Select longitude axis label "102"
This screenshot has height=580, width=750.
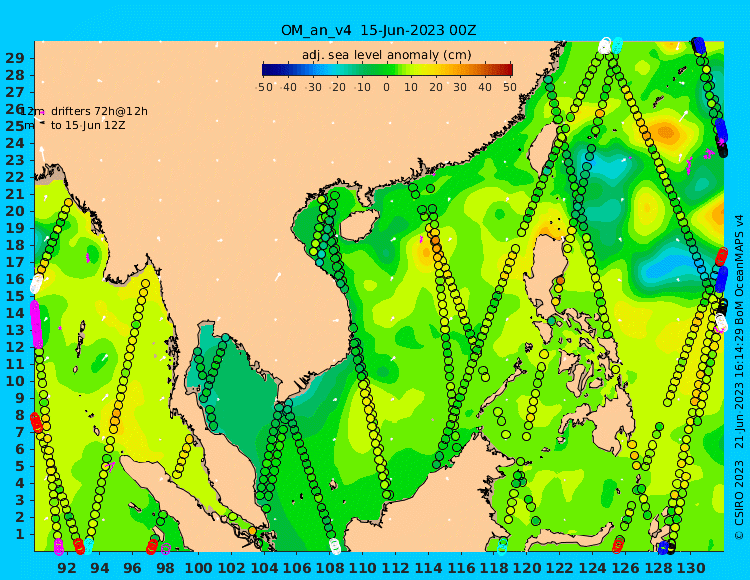(x=231, y=568)
